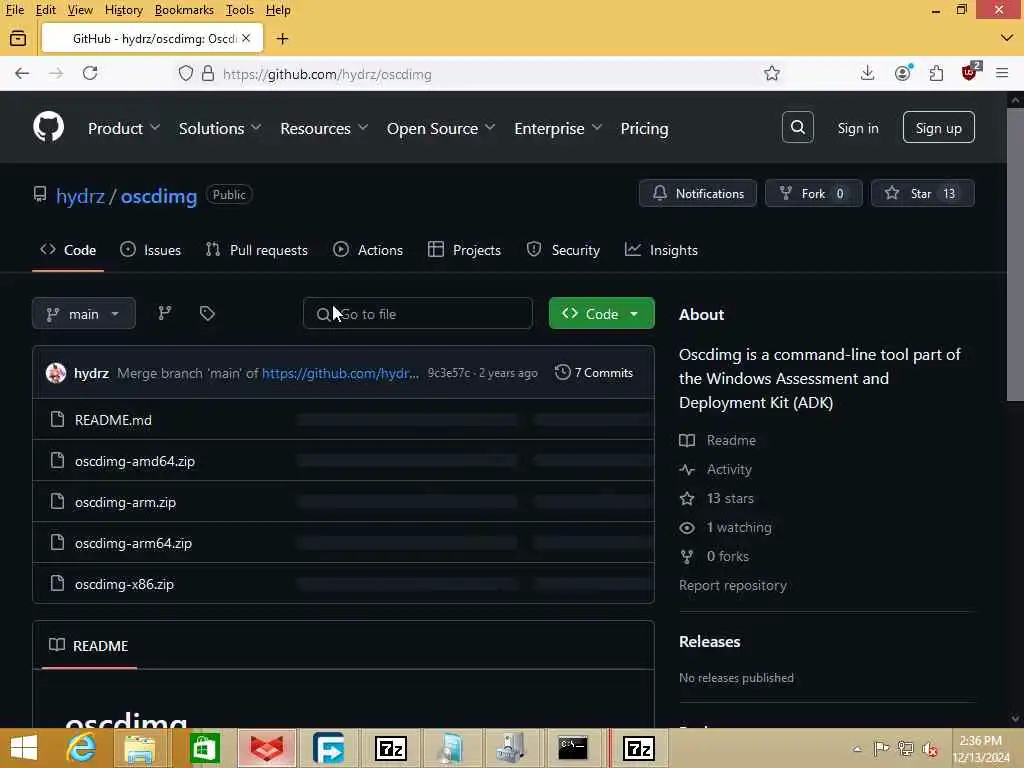Expand the Product navigation dropdown
Viewport: 1024px width, 768px height.
(x=124, y=128)
